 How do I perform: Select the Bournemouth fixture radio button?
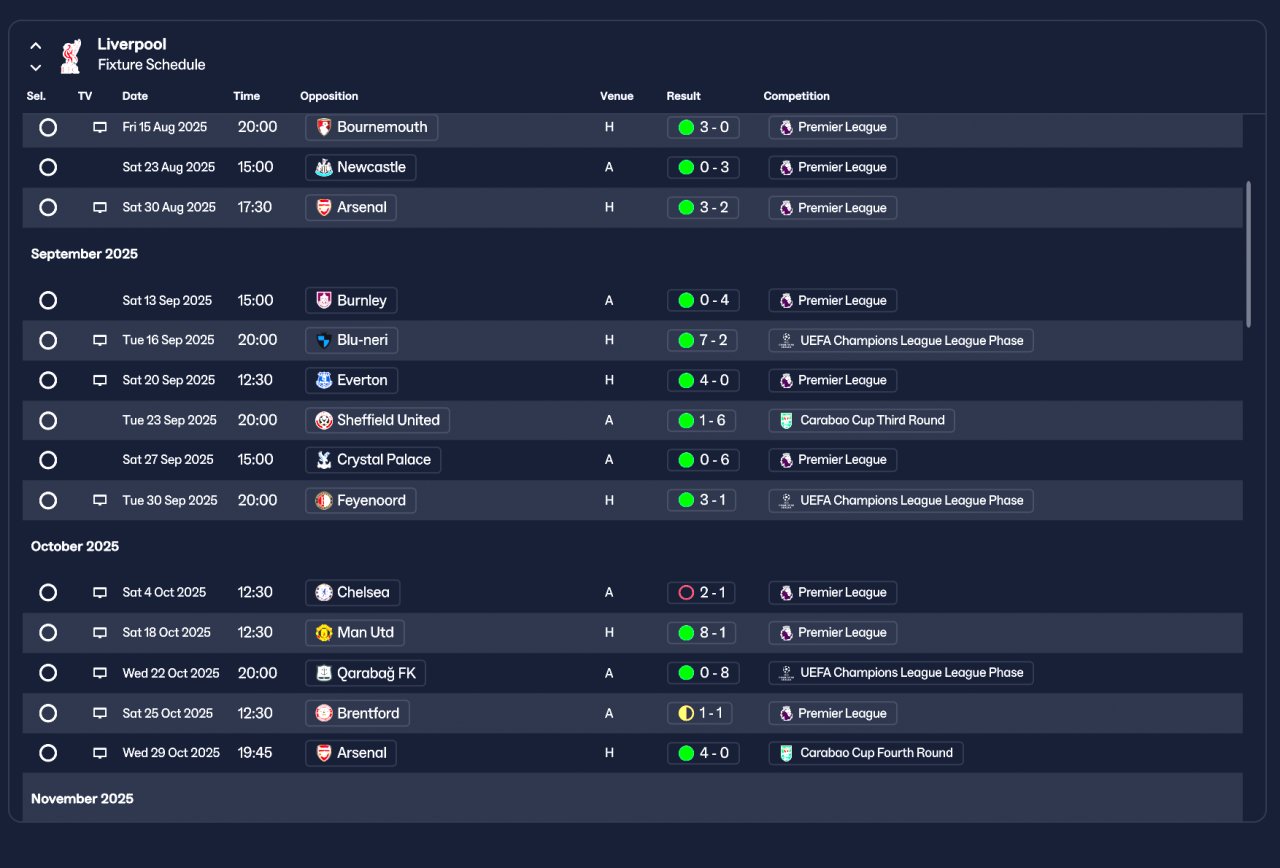tap(48, 127)
